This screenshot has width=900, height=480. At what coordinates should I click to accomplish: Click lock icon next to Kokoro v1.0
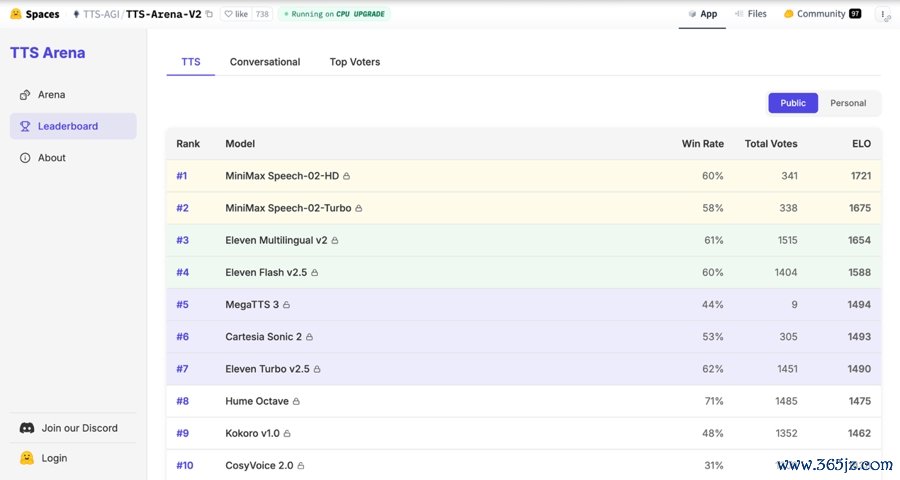287,433
